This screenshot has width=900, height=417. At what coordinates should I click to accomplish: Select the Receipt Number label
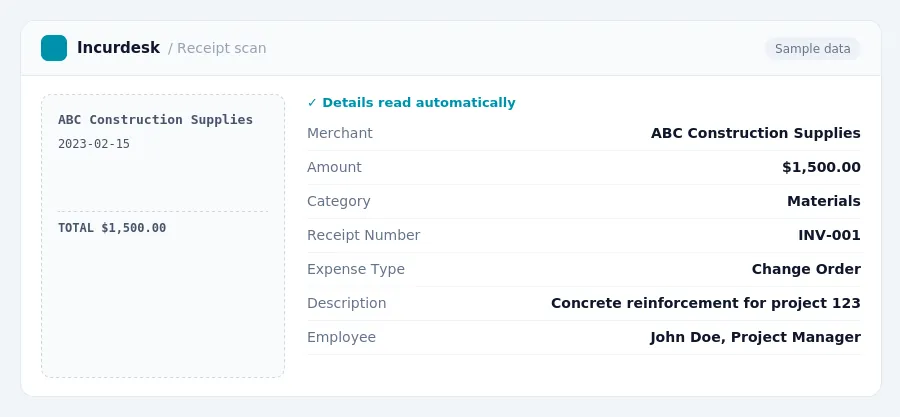(x=363, y=235)
